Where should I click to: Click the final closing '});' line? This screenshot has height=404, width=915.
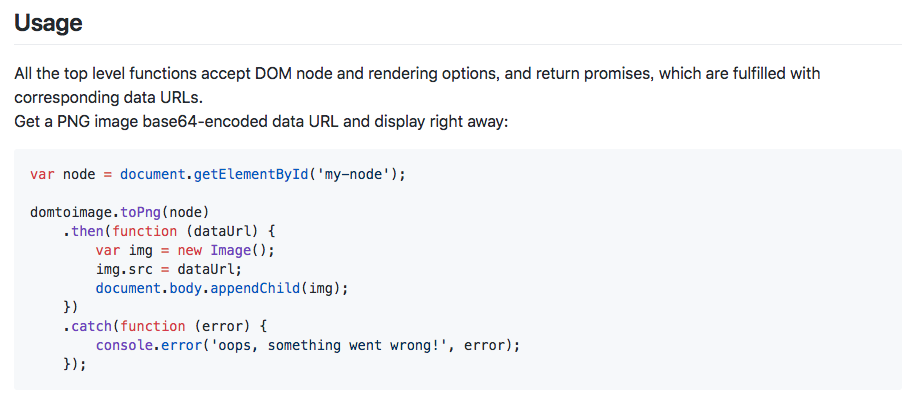coord(75,365)
